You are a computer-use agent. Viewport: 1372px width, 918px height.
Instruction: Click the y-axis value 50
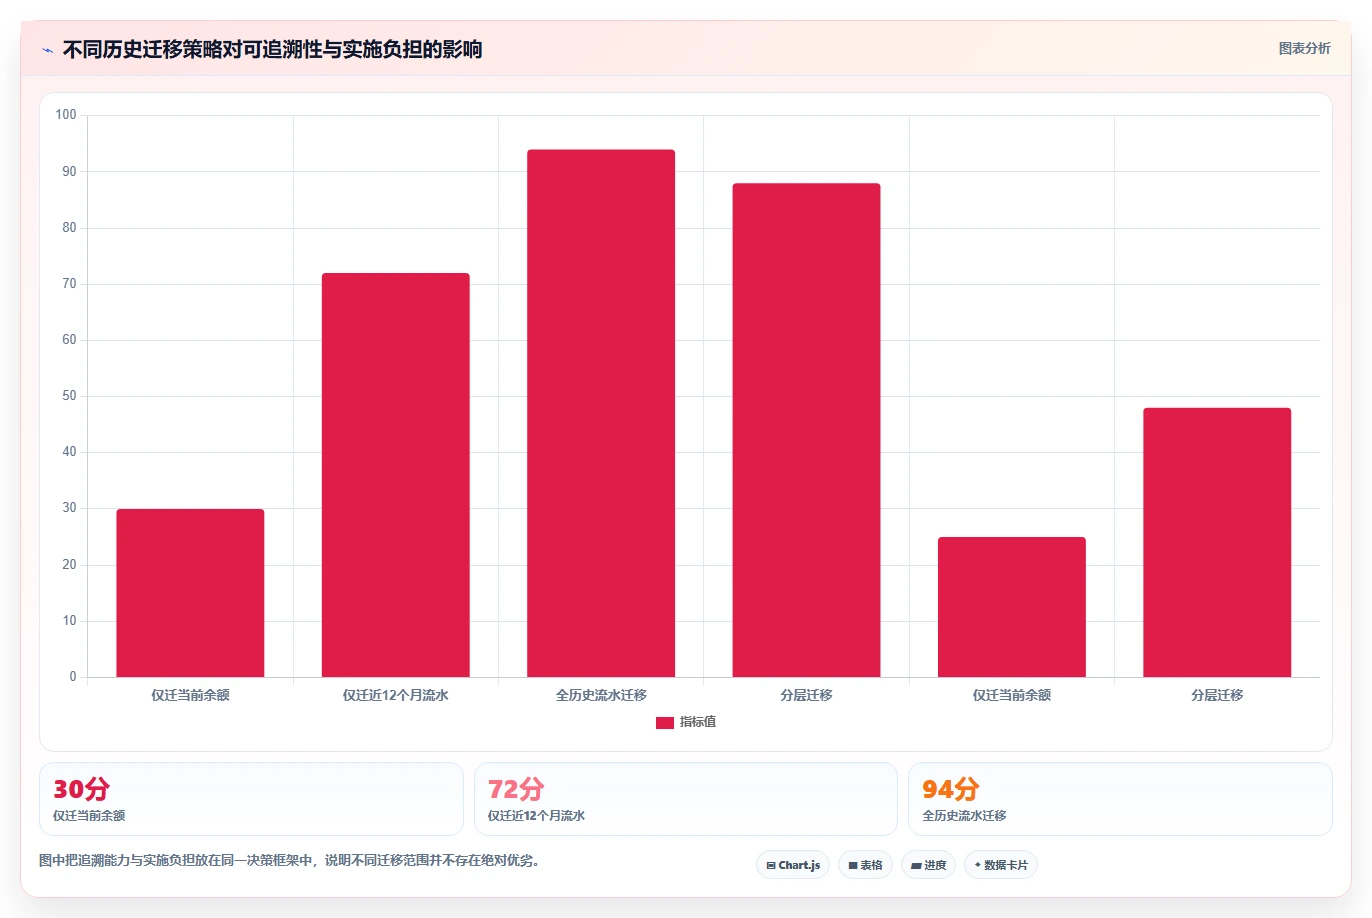pyautogui.click(x=69, y=396)
